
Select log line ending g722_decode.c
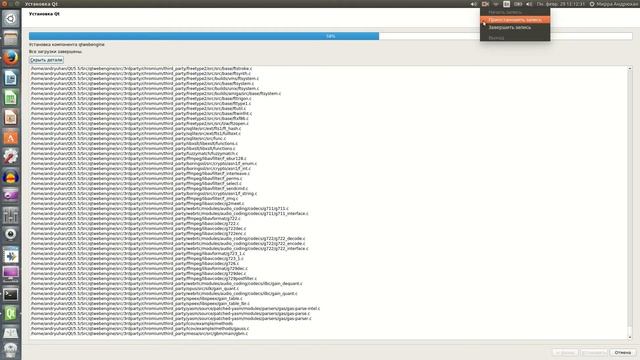coord(168,238)
